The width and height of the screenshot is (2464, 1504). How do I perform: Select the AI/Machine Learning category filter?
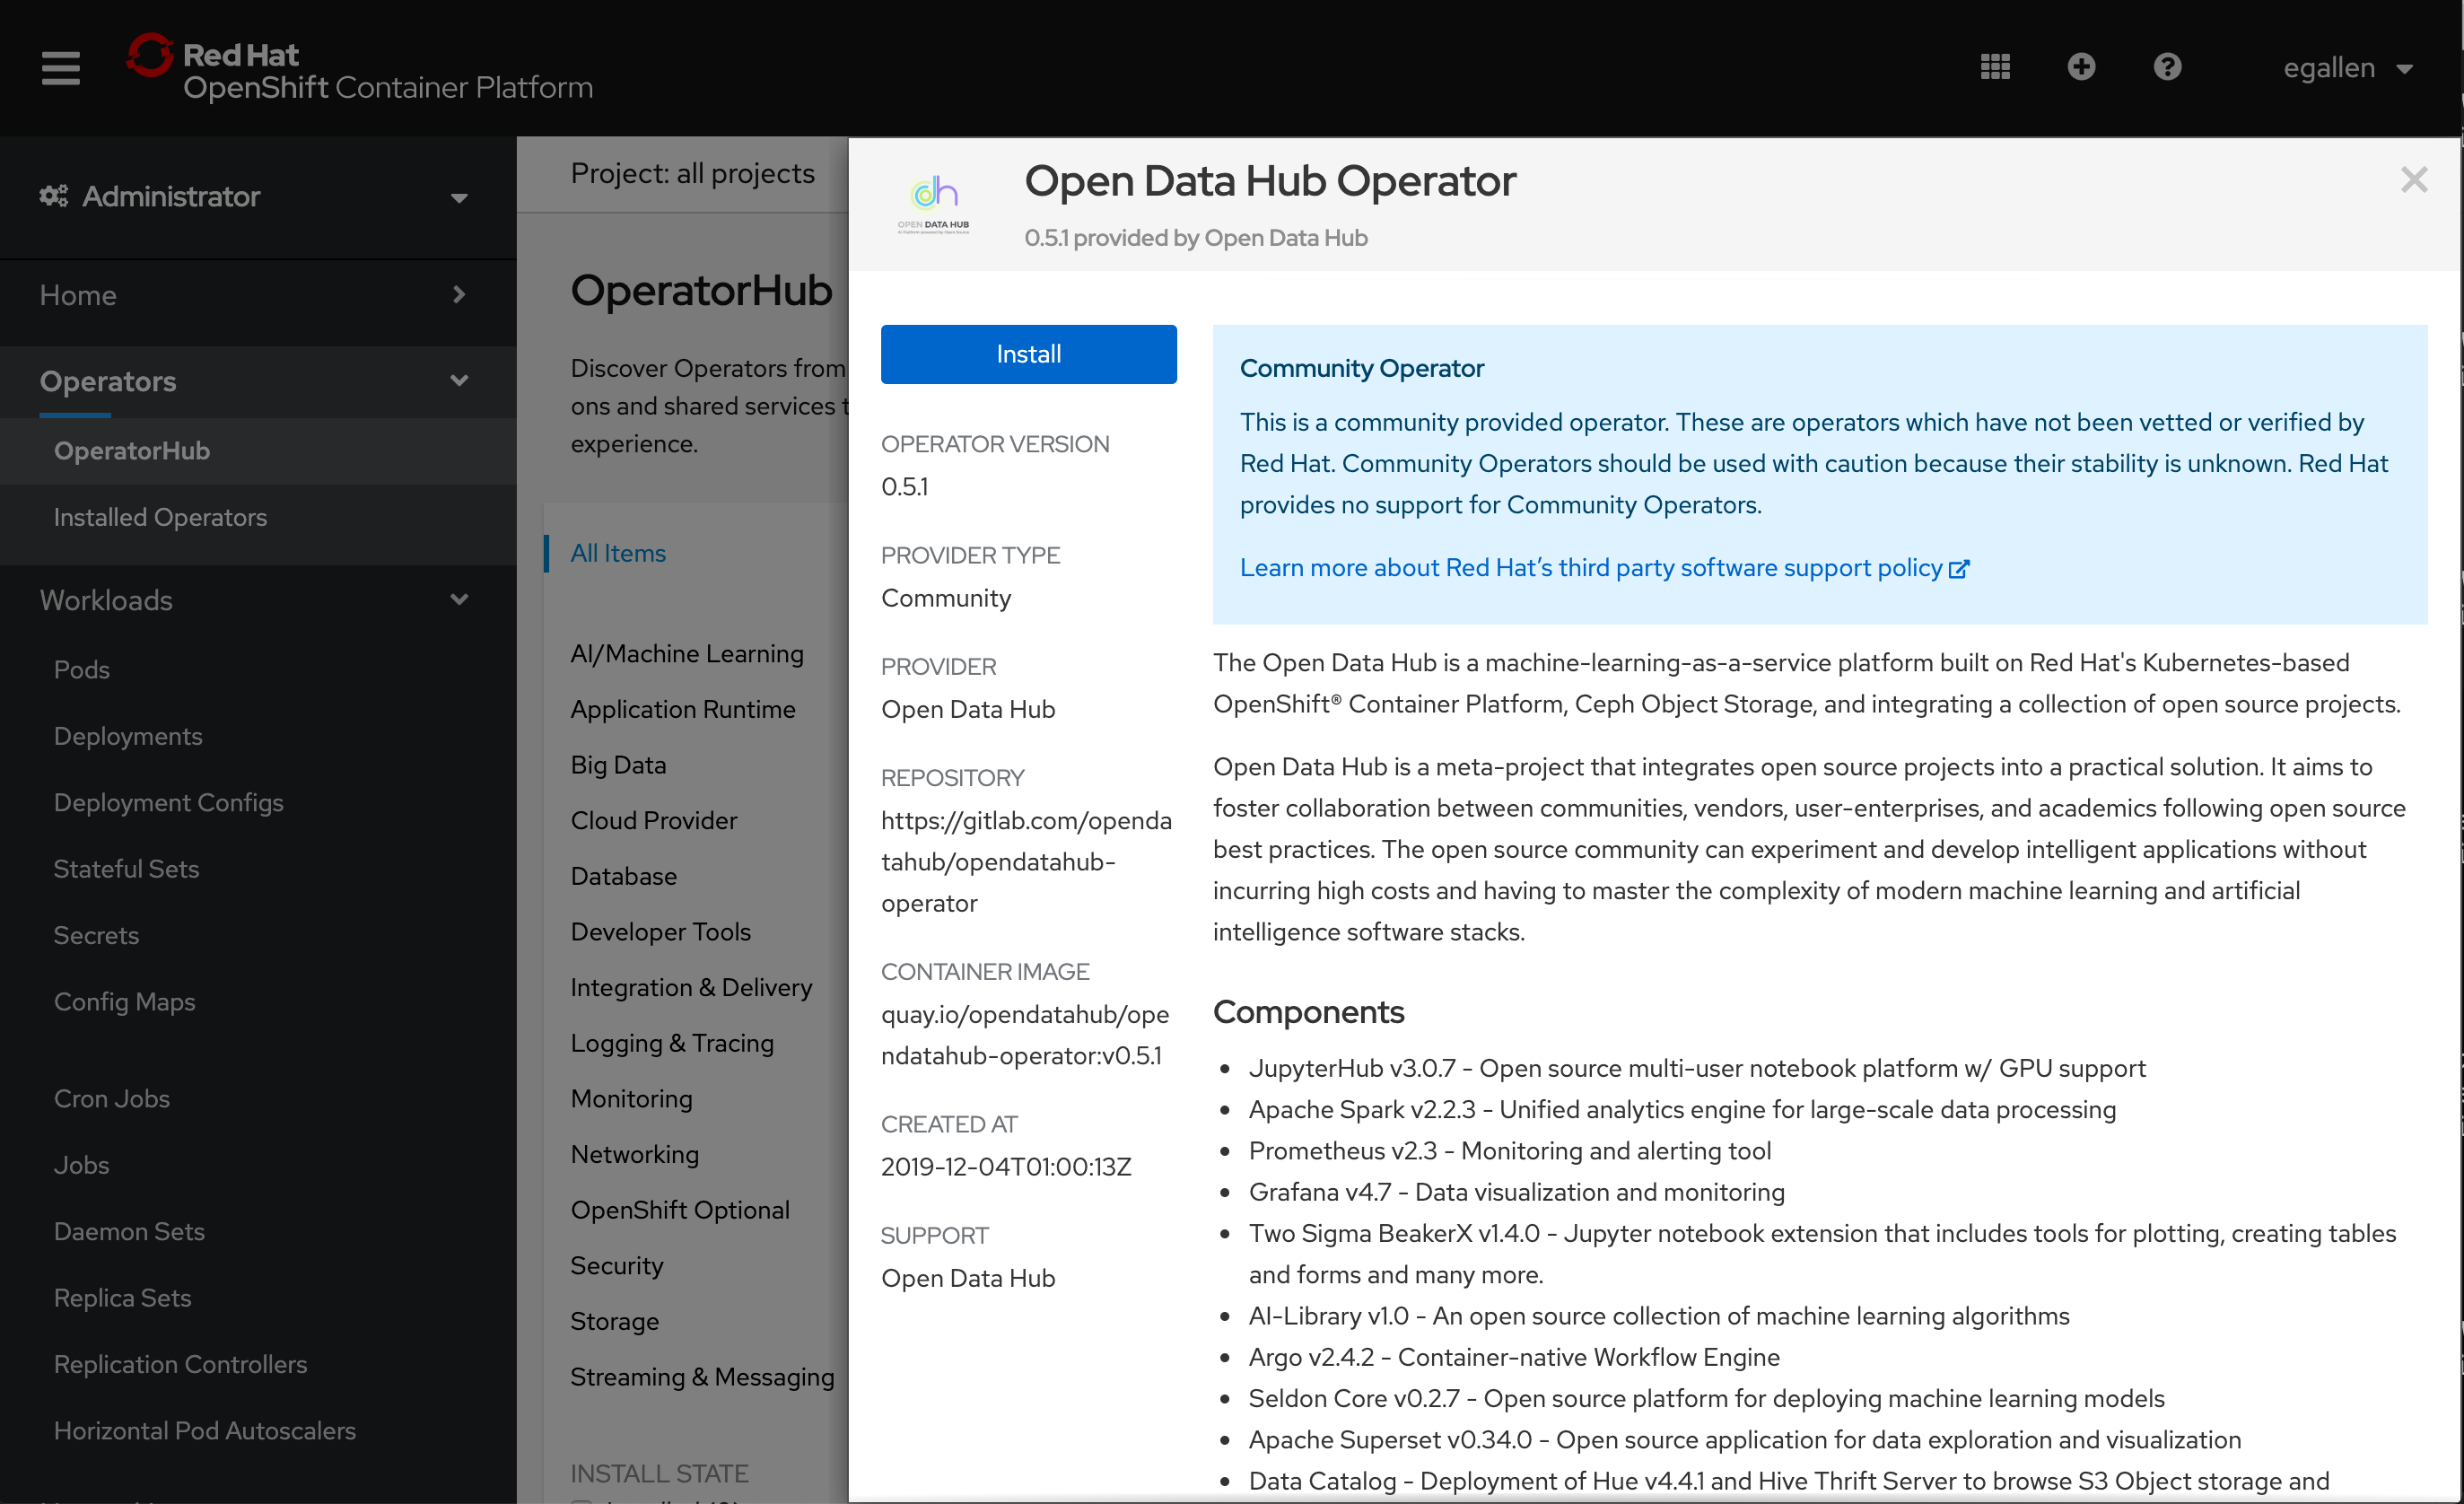(688, 651)
